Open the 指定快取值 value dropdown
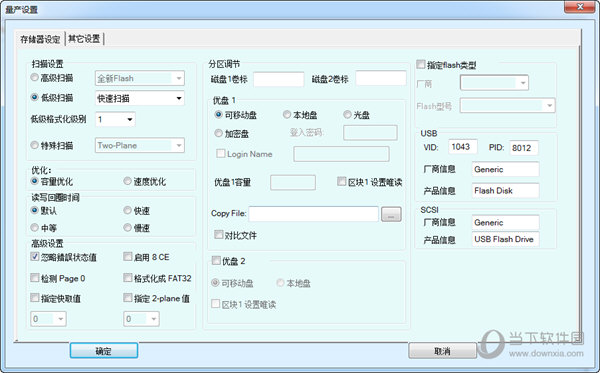 tap(48, 319)
